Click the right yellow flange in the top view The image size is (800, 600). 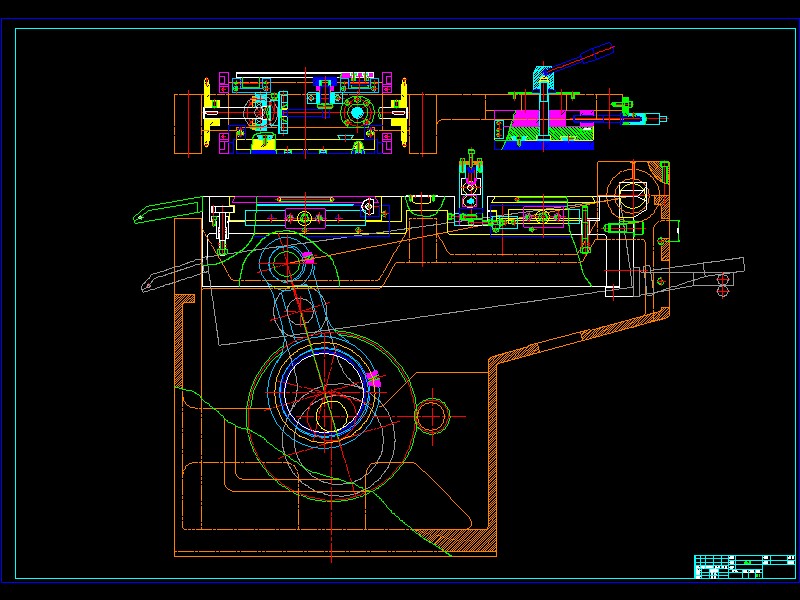point(404,113)
